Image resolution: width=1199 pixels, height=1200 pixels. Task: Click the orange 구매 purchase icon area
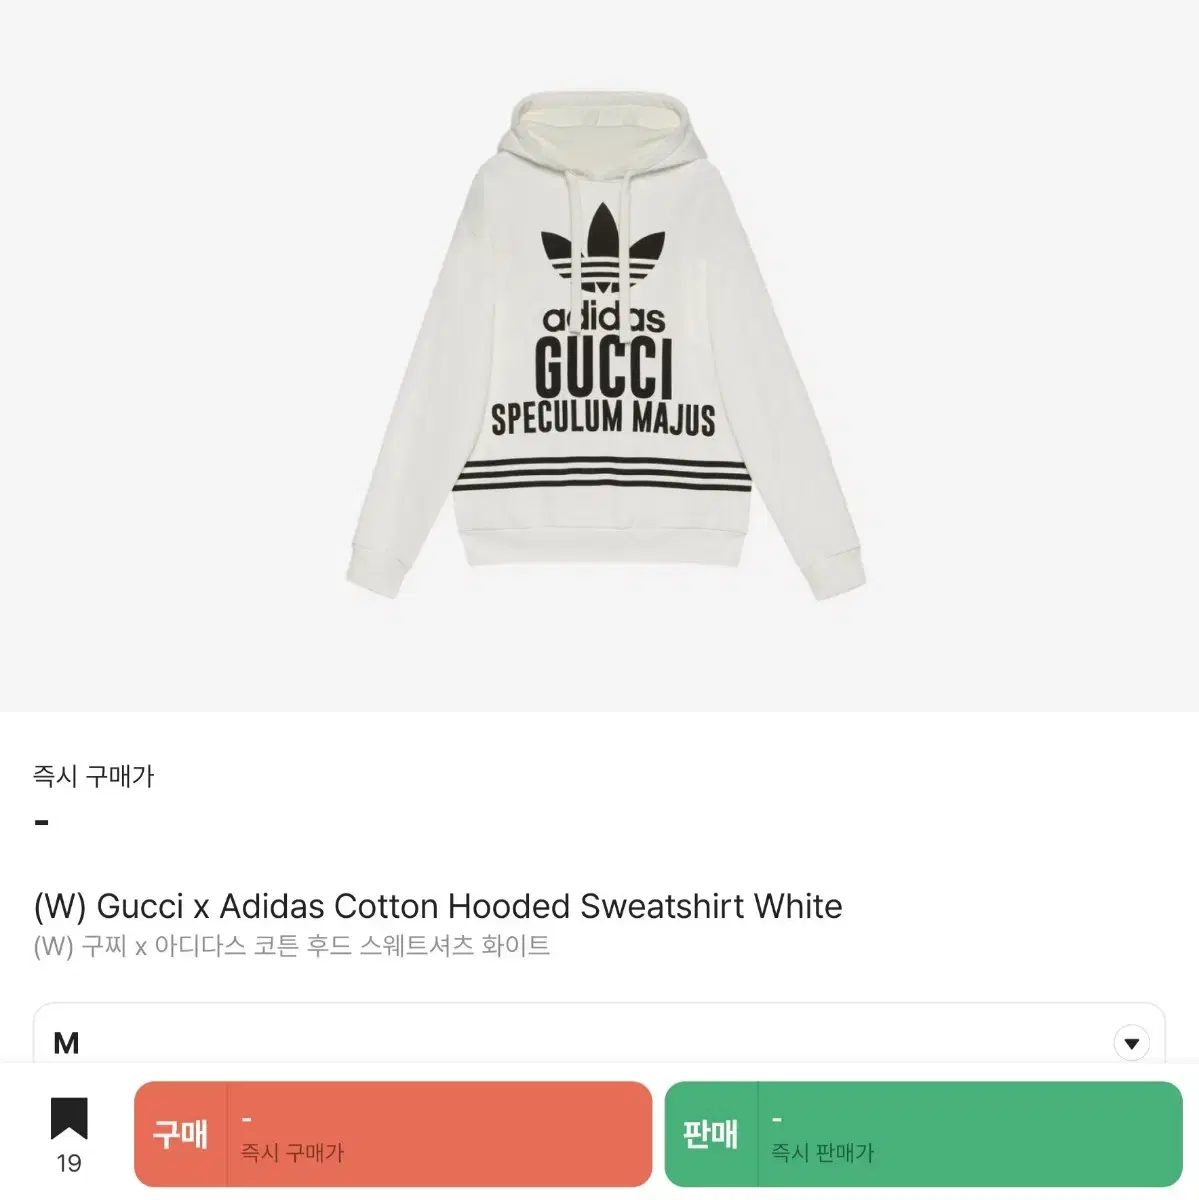click(180, 1136)
